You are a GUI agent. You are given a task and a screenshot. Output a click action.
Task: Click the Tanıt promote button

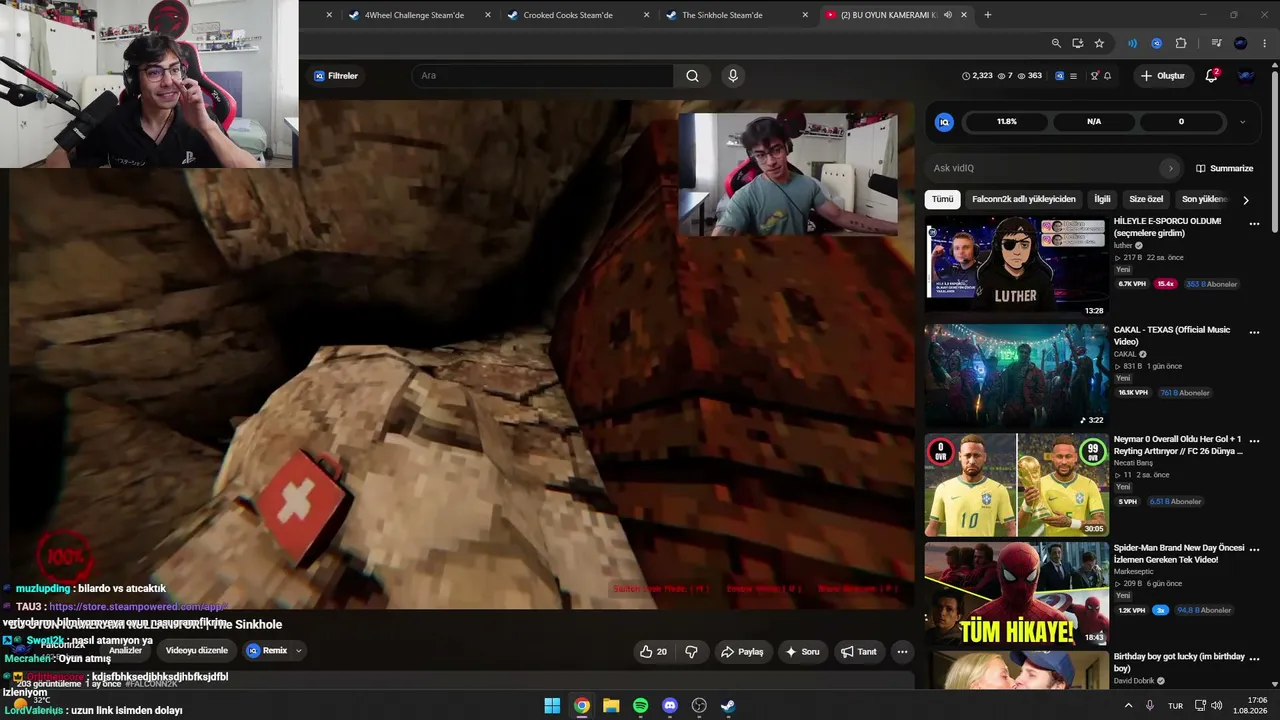click(859, 651)
